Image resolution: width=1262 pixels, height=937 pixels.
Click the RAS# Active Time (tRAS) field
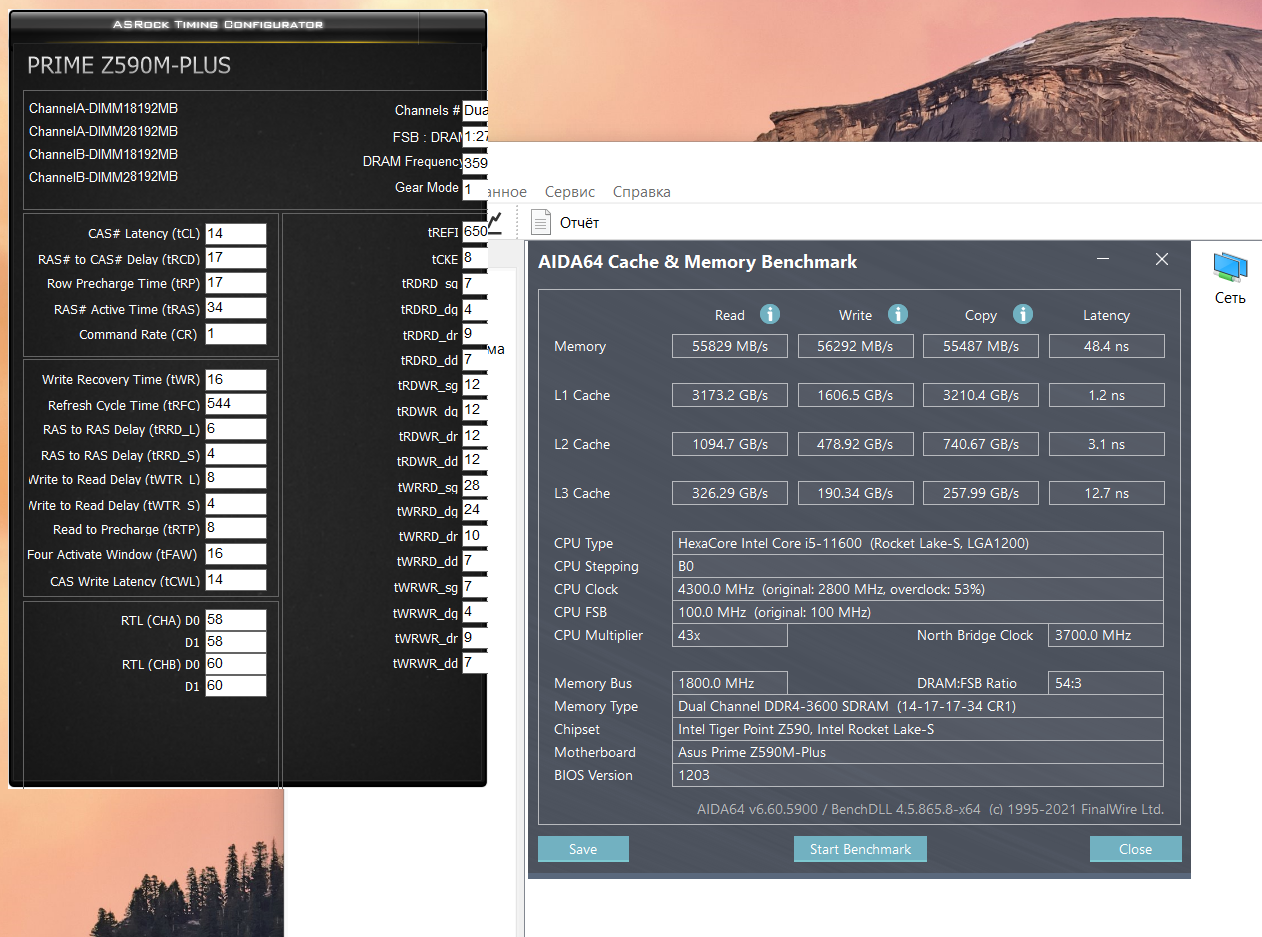tap(236, 308)
